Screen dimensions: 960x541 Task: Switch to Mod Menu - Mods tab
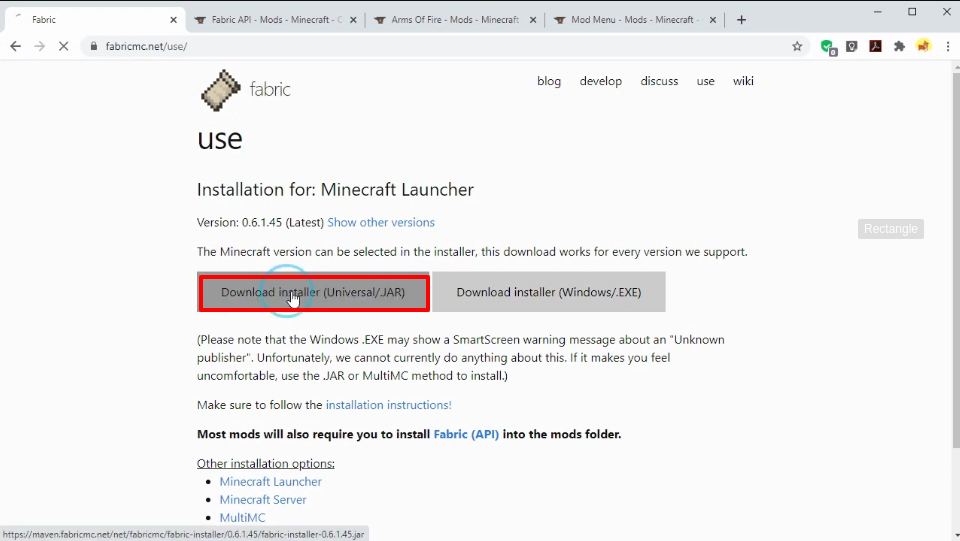point(635,20)
